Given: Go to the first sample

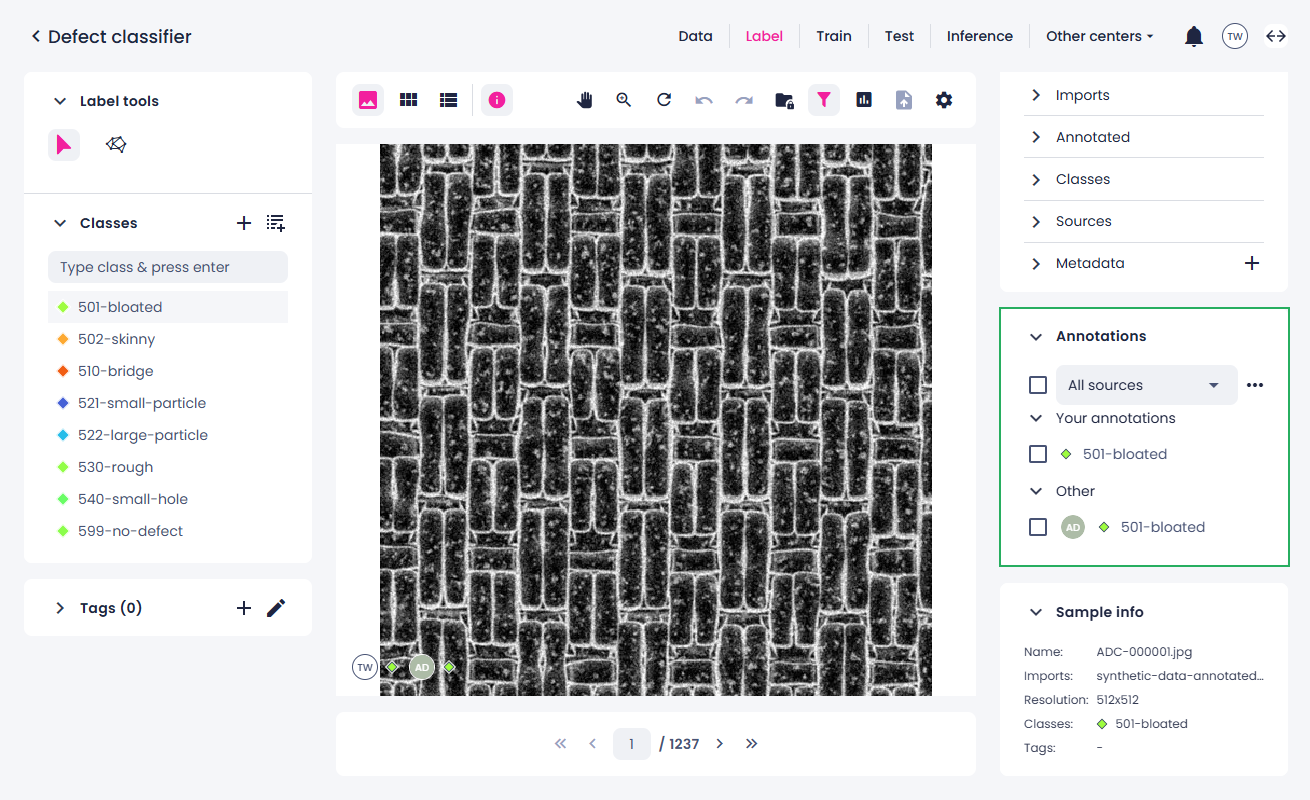Looking at the screenshot, I should [x=560, y=744].
